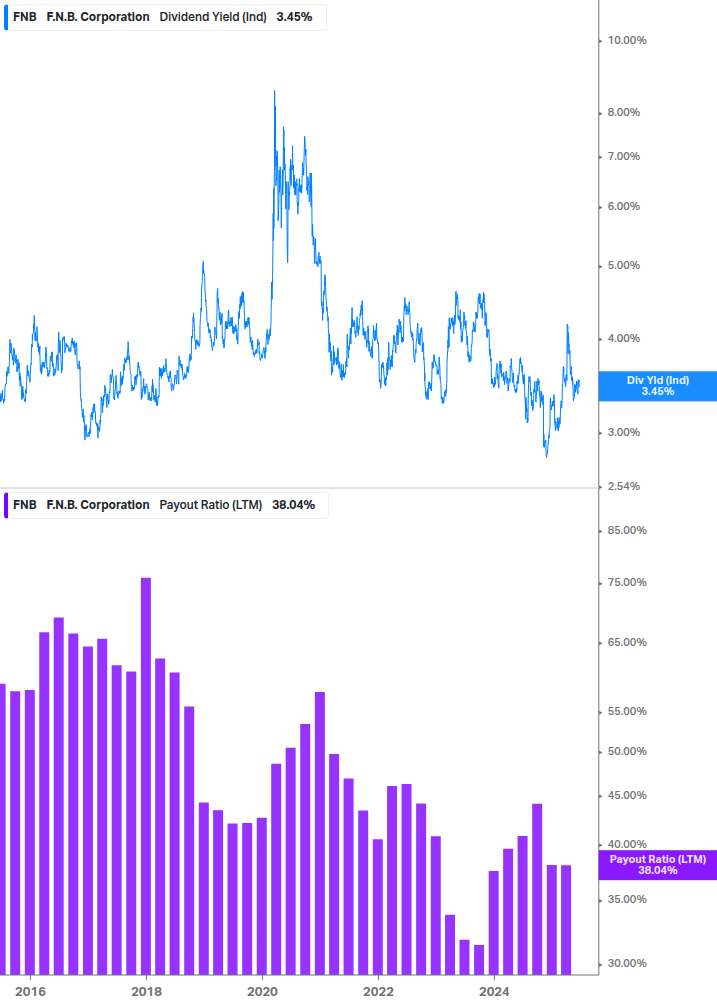Viewport: 717px width, 1005px height.
Task: Click the 2018 date axis label
Action: [147, 992]
